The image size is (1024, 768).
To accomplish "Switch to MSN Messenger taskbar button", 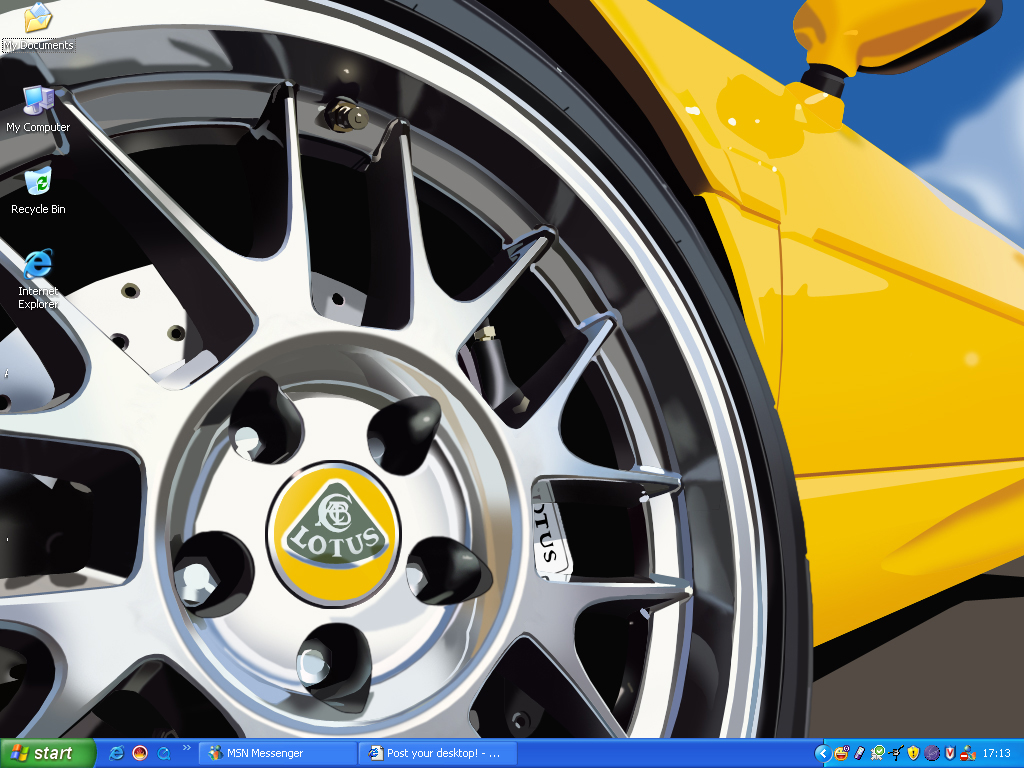I will (x=277, y=753).
